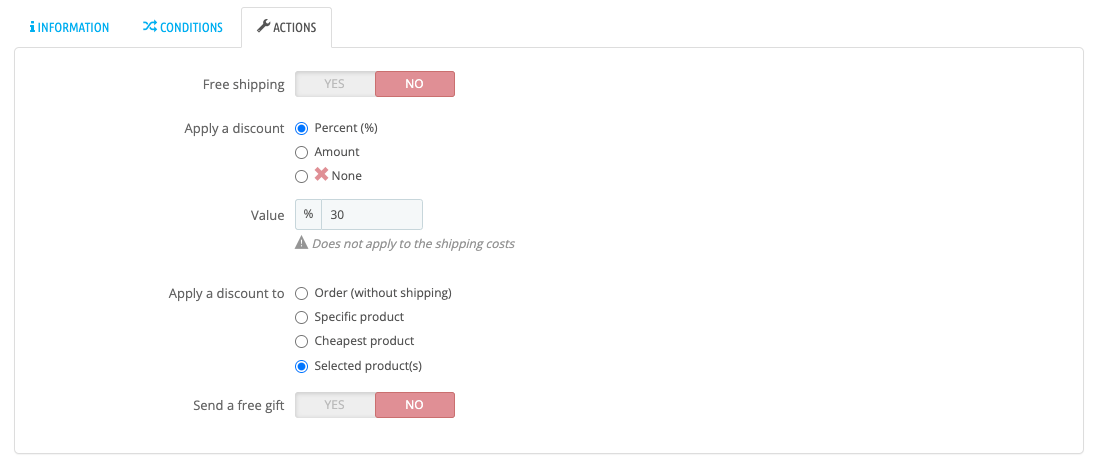The image size is (1093, 464).
Task: Choose the Amount discount option
Action: [x=302, y=152]
